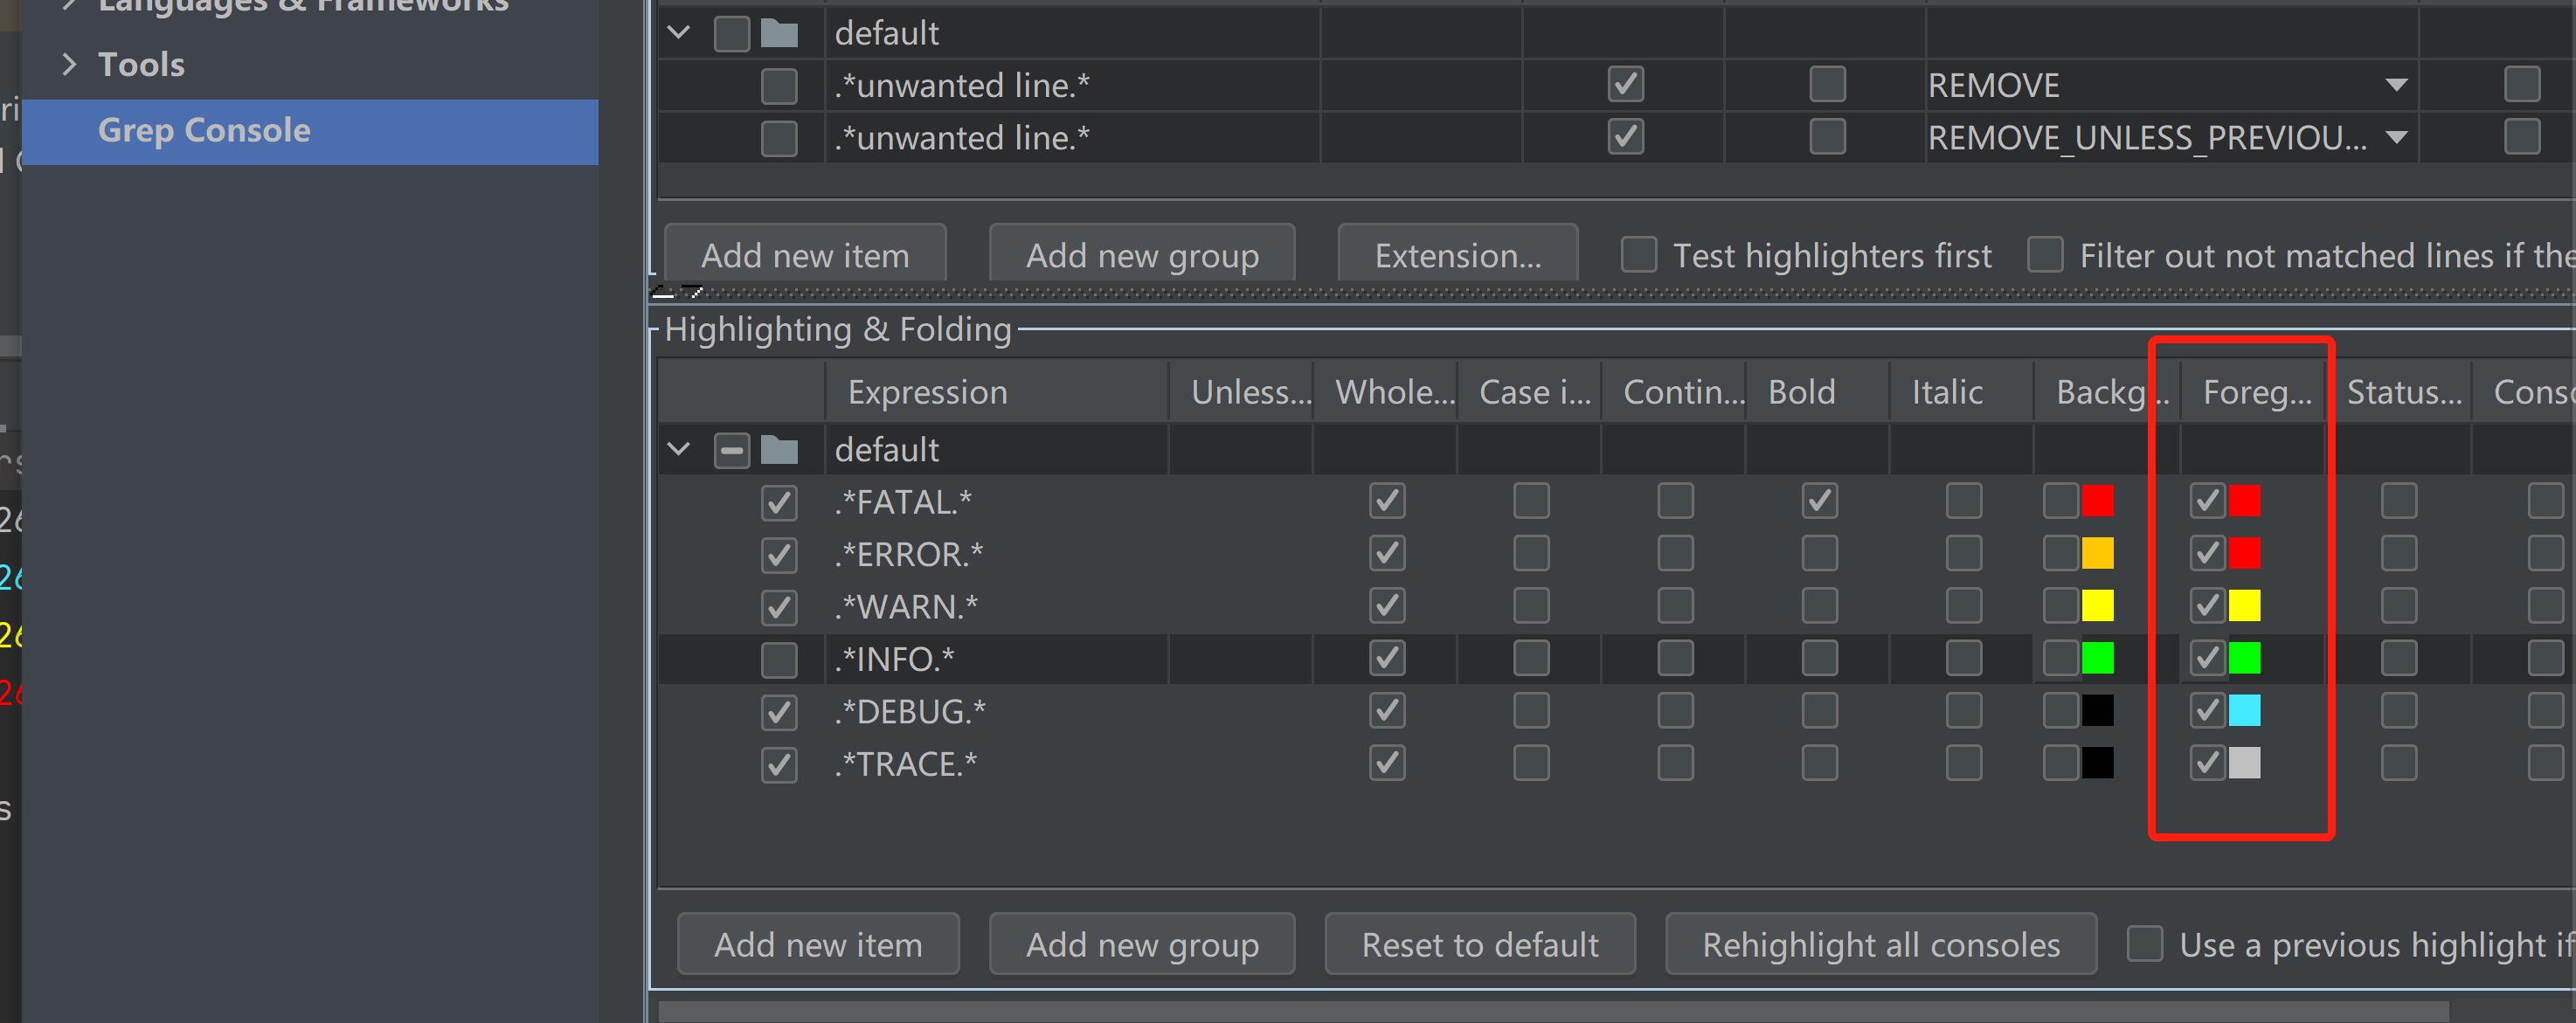Click green background swatch of INFO row
Image resolution: width=2576 pixels, height=1023 pixels.
[x=2097, y=658]
